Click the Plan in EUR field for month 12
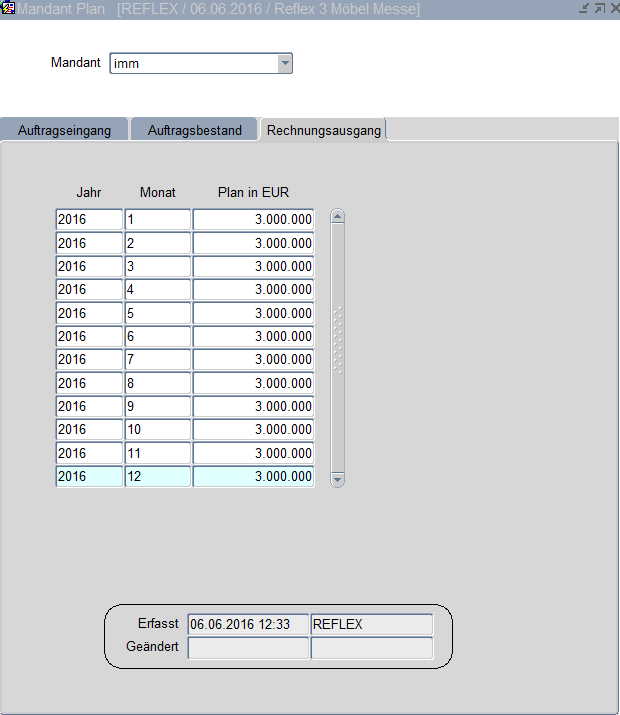 (253, 477)
